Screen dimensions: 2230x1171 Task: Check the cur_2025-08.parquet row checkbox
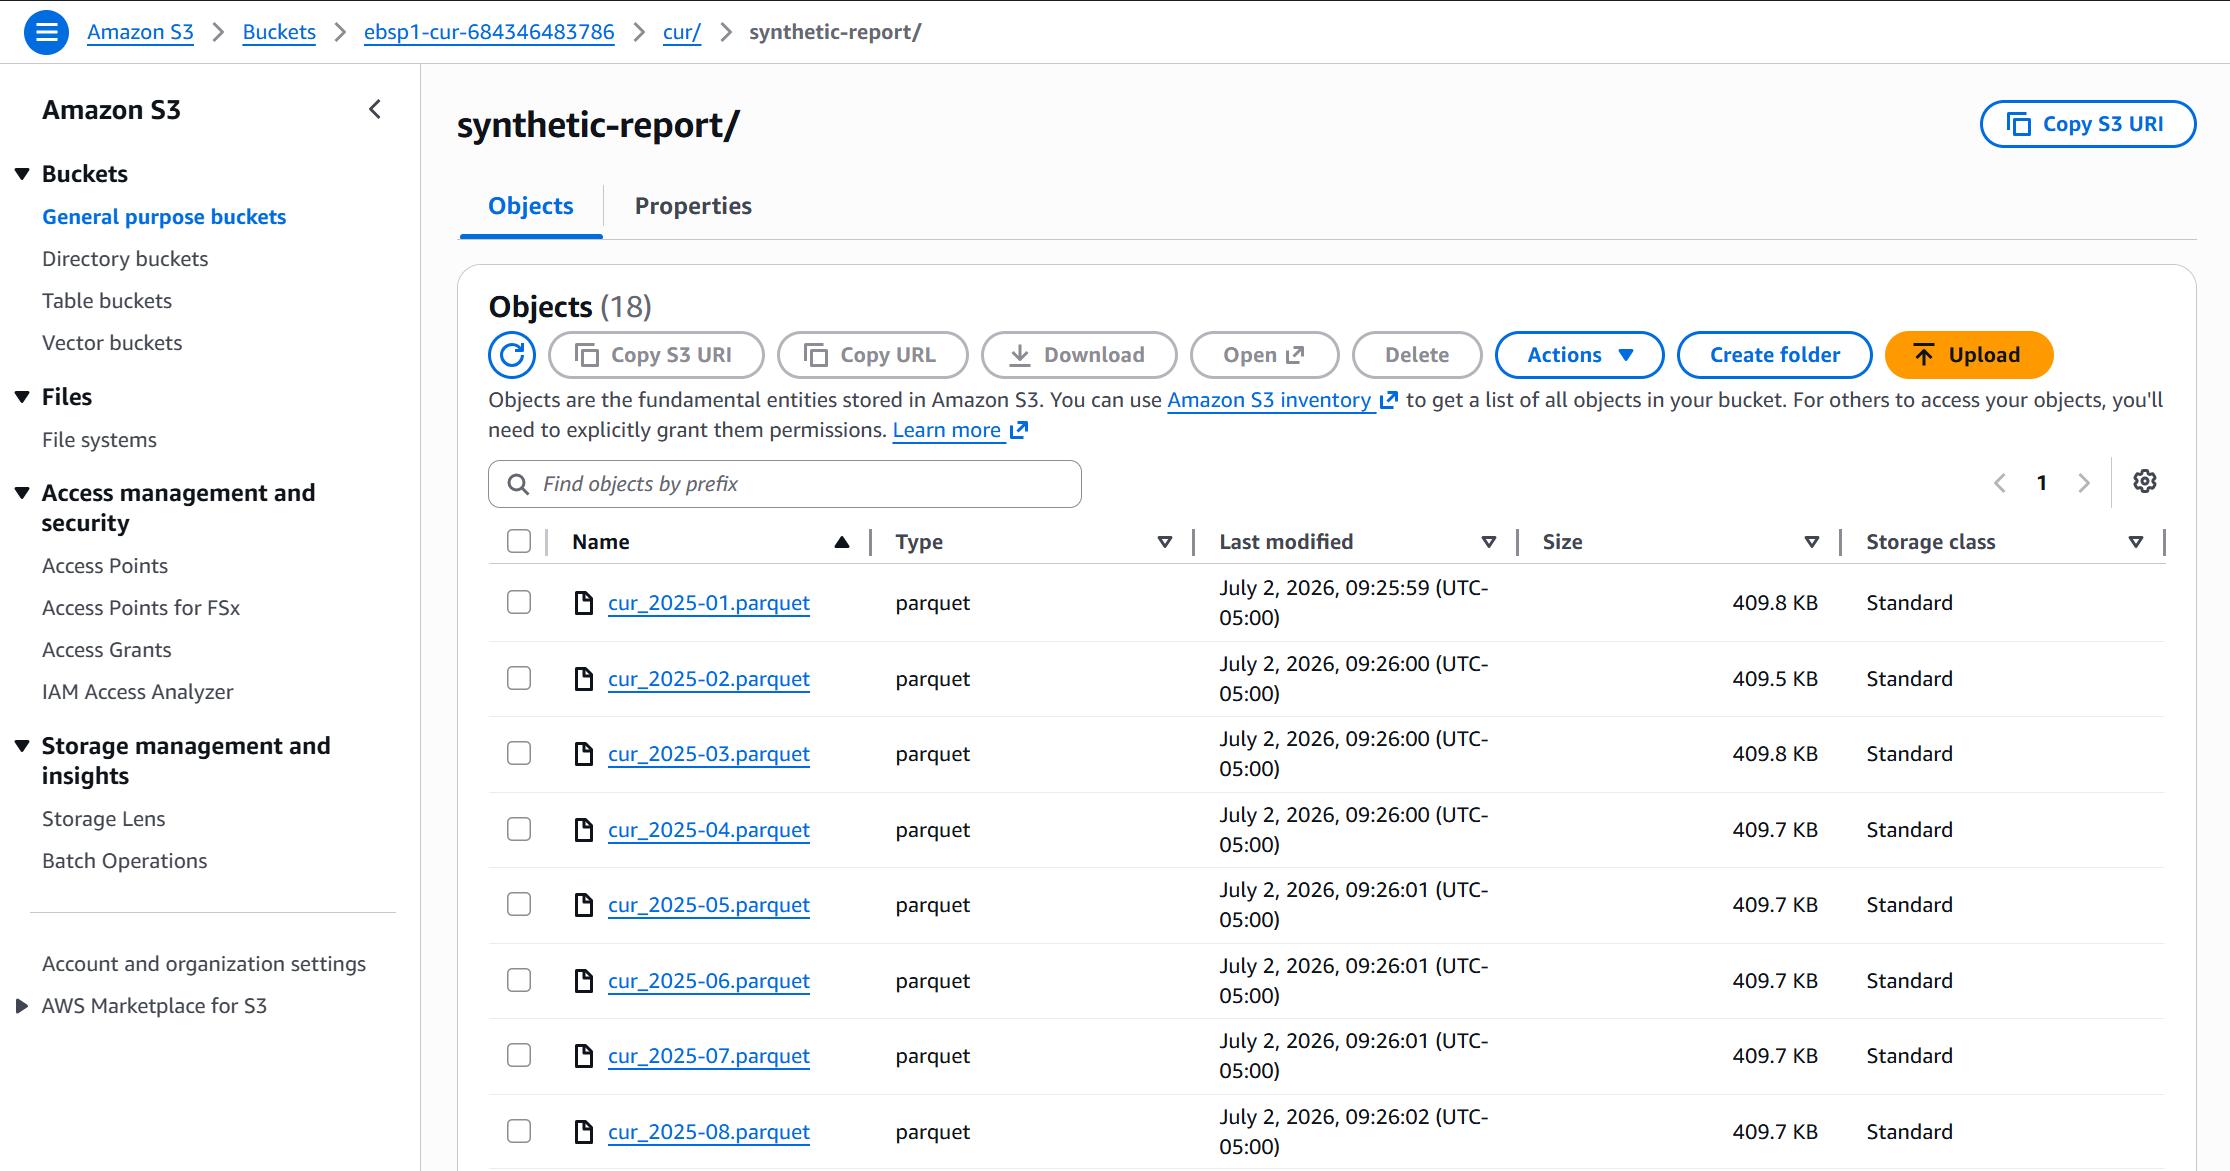tap(519, 1131)
